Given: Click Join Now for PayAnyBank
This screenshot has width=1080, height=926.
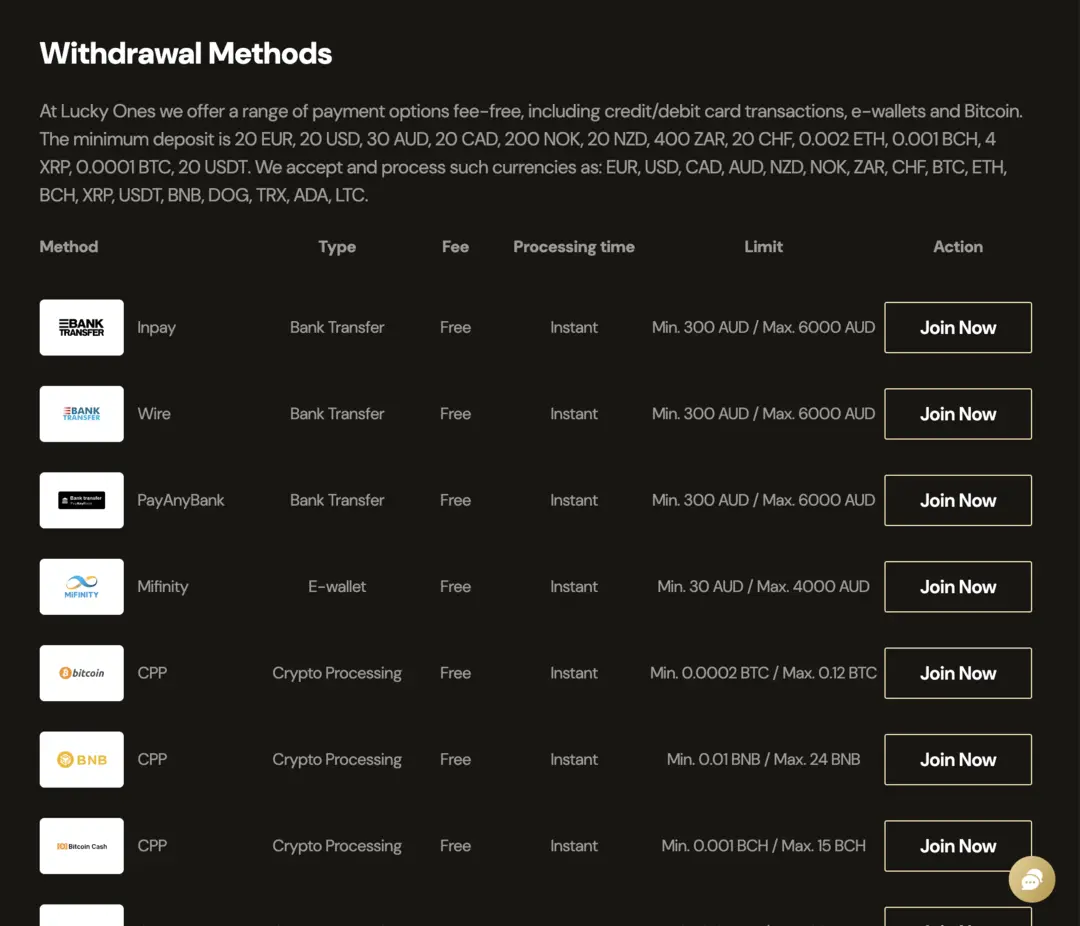Looking at the screenshot, I should pos(958,500).
